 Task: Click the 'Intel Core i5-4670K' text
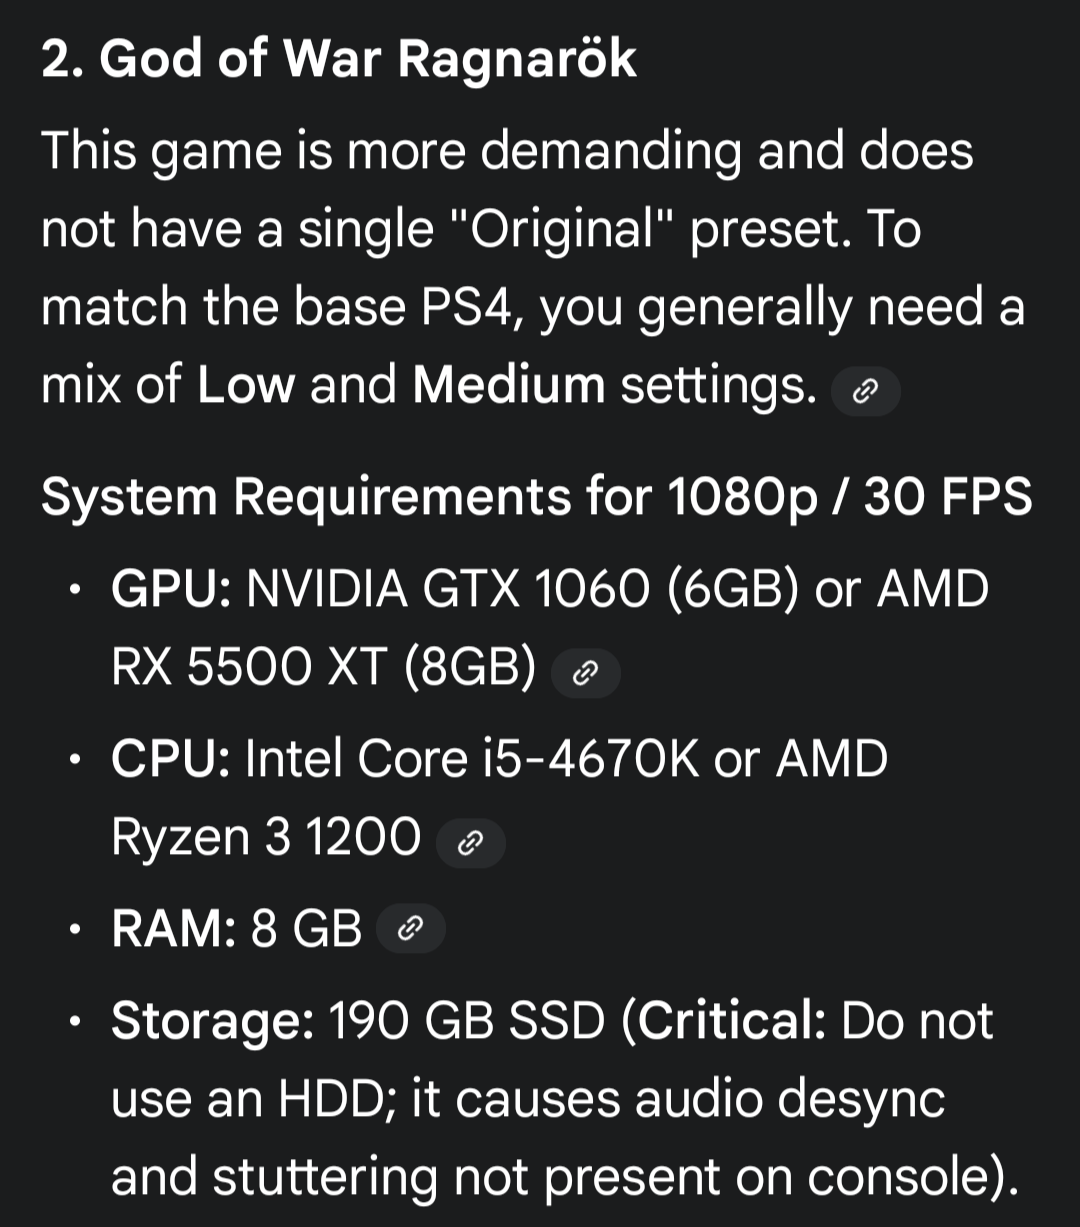(471, 758)
